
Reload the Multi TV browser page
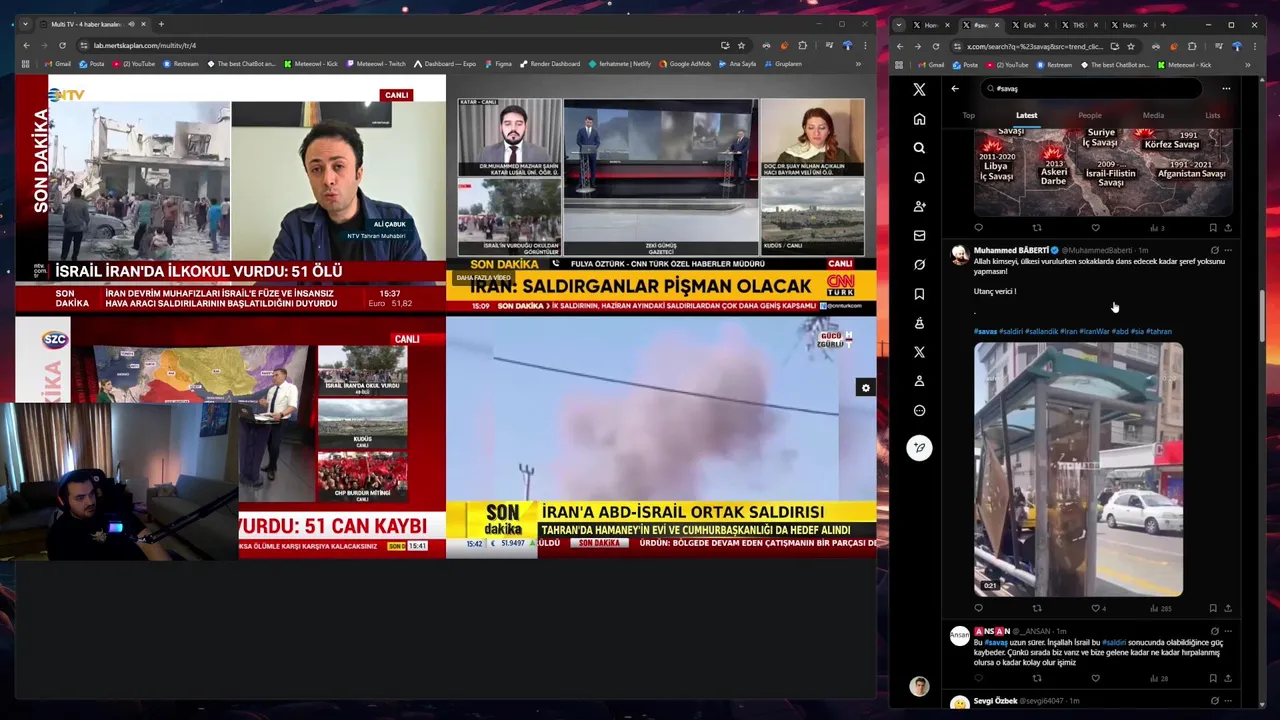point(62,45)
